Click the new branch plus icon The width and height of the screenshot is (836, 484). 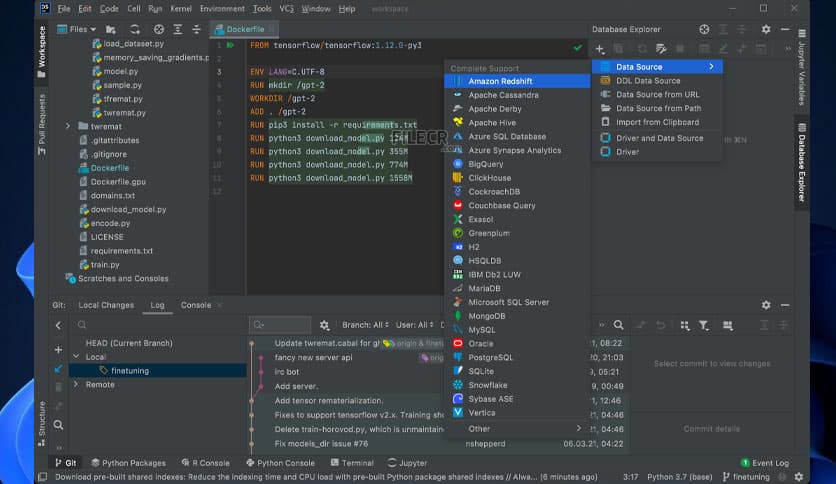[x=58, y=350]
